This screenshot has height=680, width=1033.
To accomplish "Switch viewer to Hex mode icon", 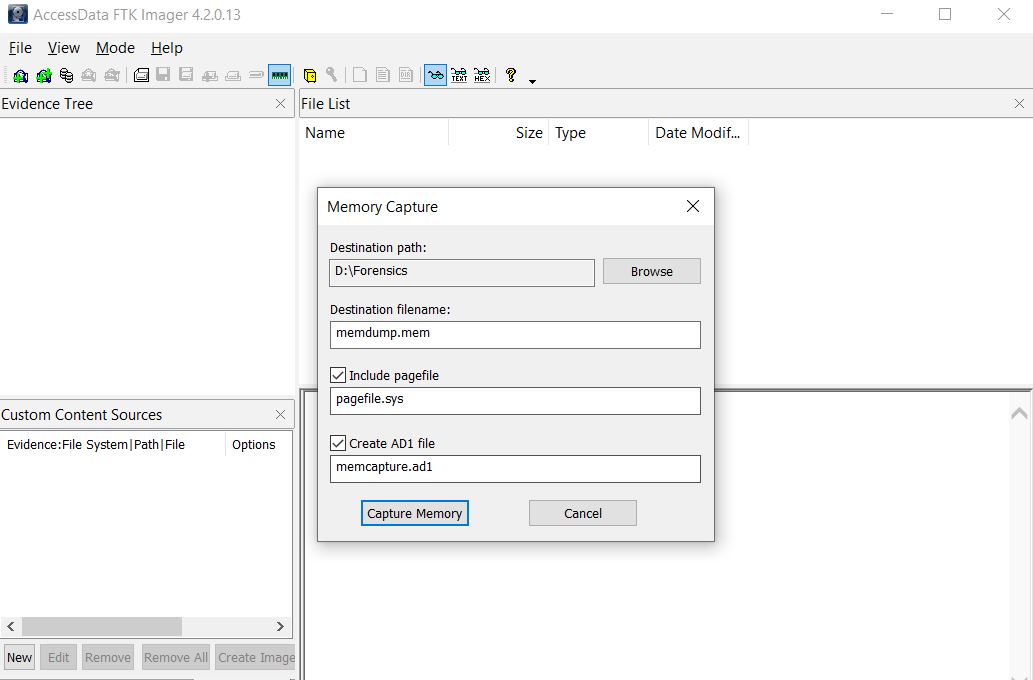I will click(x=484, y=74).
